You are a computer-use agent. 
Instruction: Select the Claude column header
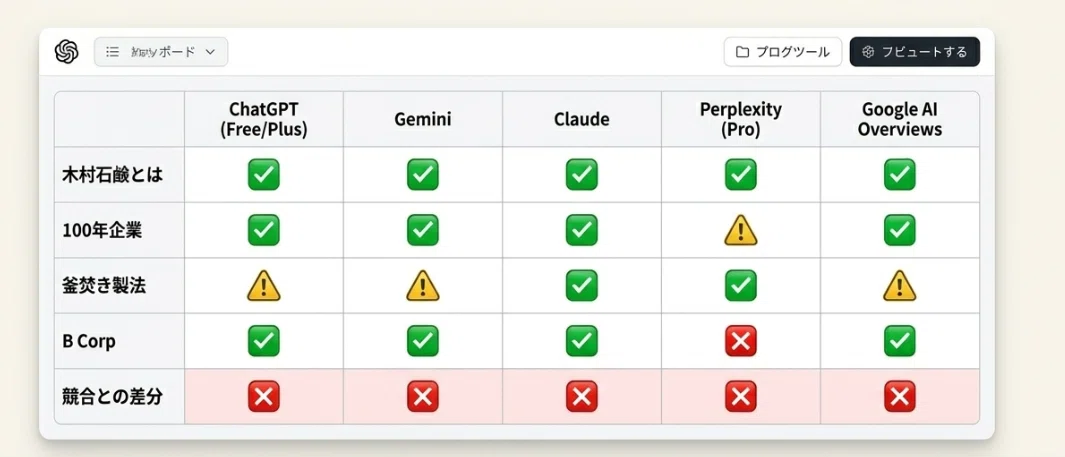click(581, 120)
